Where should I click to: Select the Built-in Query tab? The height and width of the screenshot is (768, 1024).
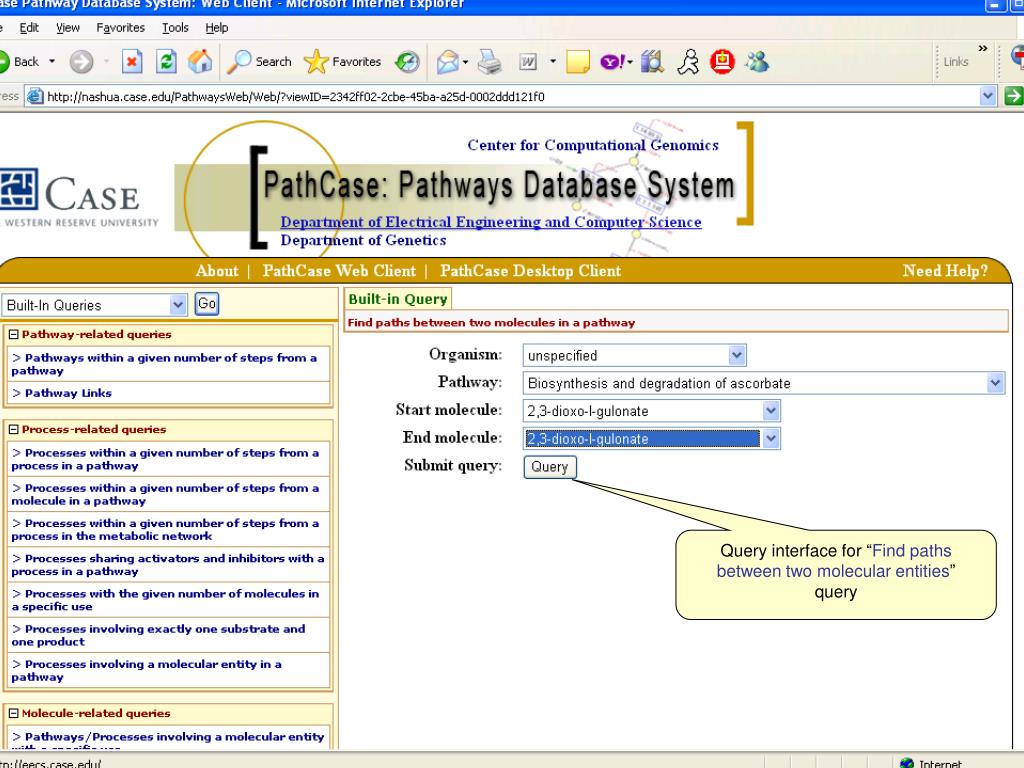(x=398, y=299)
